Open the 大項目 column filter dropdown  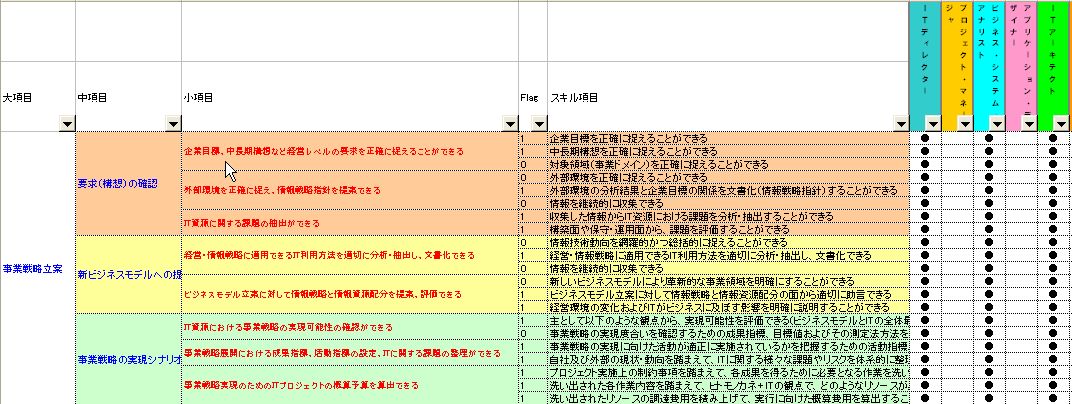pyautogui.click(x=66, y=124)
